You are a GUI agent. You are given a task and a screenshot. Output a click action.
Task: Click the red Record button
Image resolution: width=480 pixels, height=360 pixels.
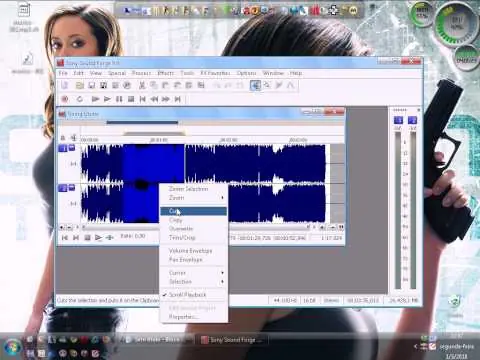(x=65, y=99)
